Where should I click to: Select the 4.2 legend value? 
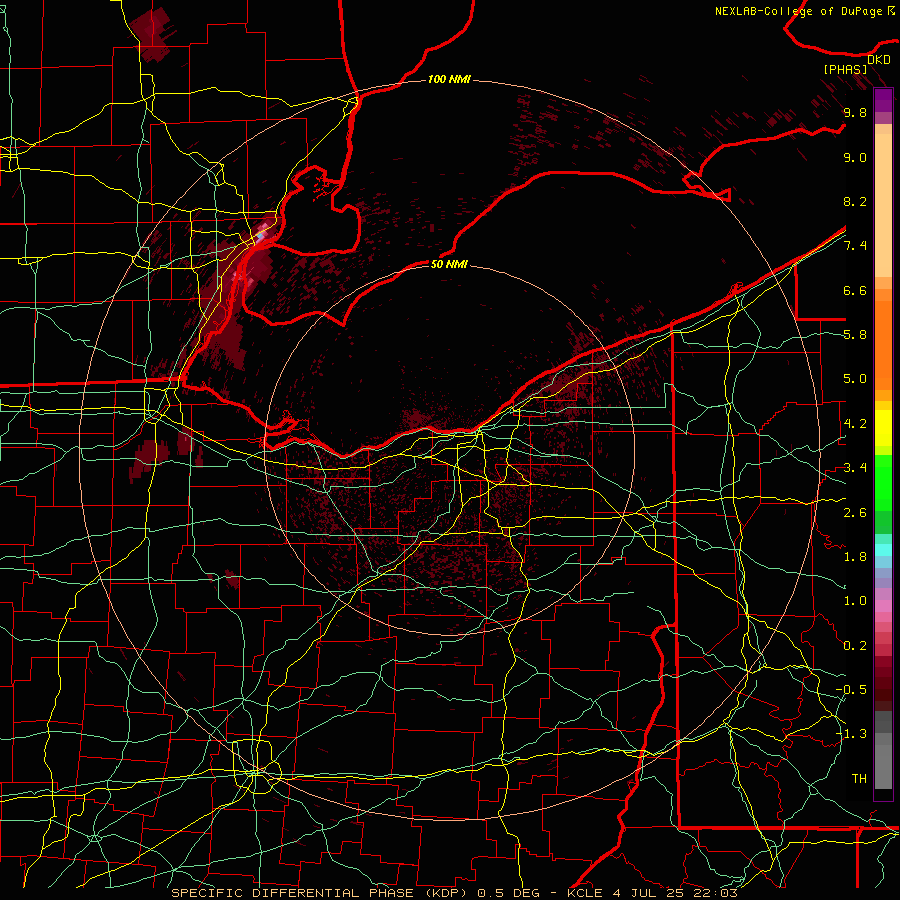pos(855,424)
